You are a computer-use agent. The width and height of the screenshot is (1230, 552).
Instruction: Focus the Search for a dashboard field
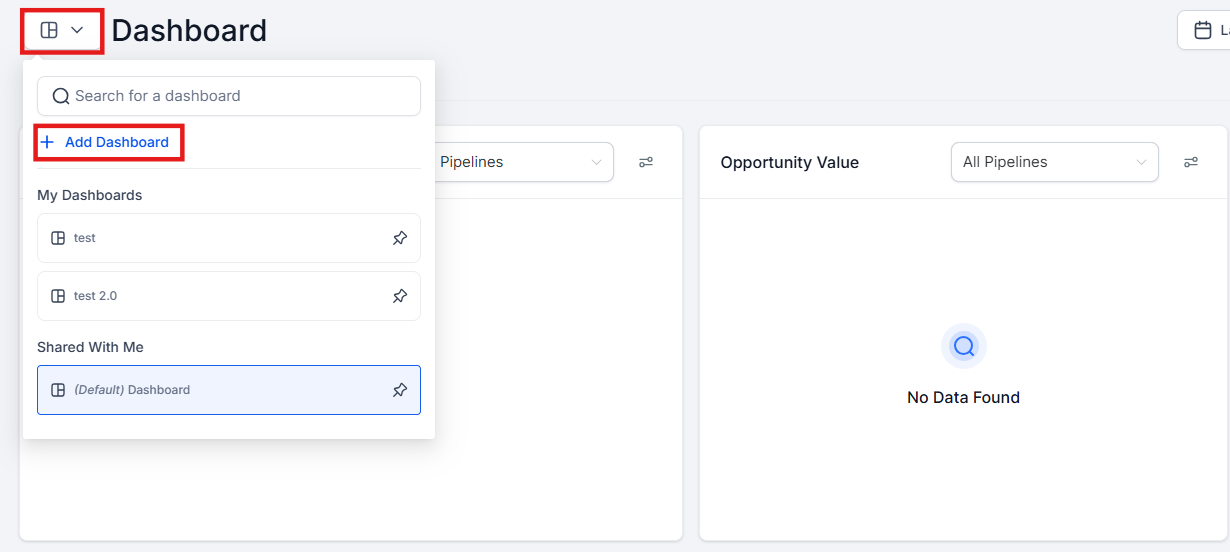click(240, 96)
